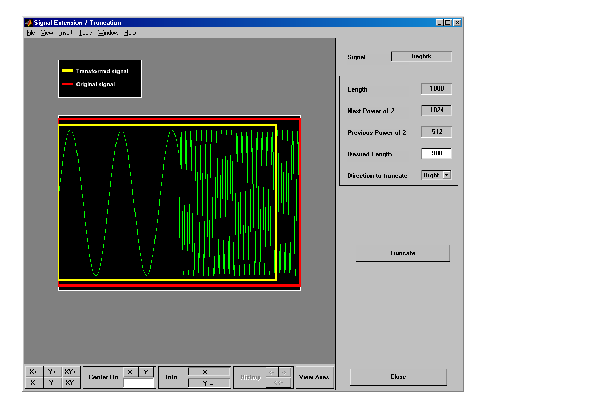
Task: Open the Direction to truncate dropdown
Action: click(x=436, y=175)
